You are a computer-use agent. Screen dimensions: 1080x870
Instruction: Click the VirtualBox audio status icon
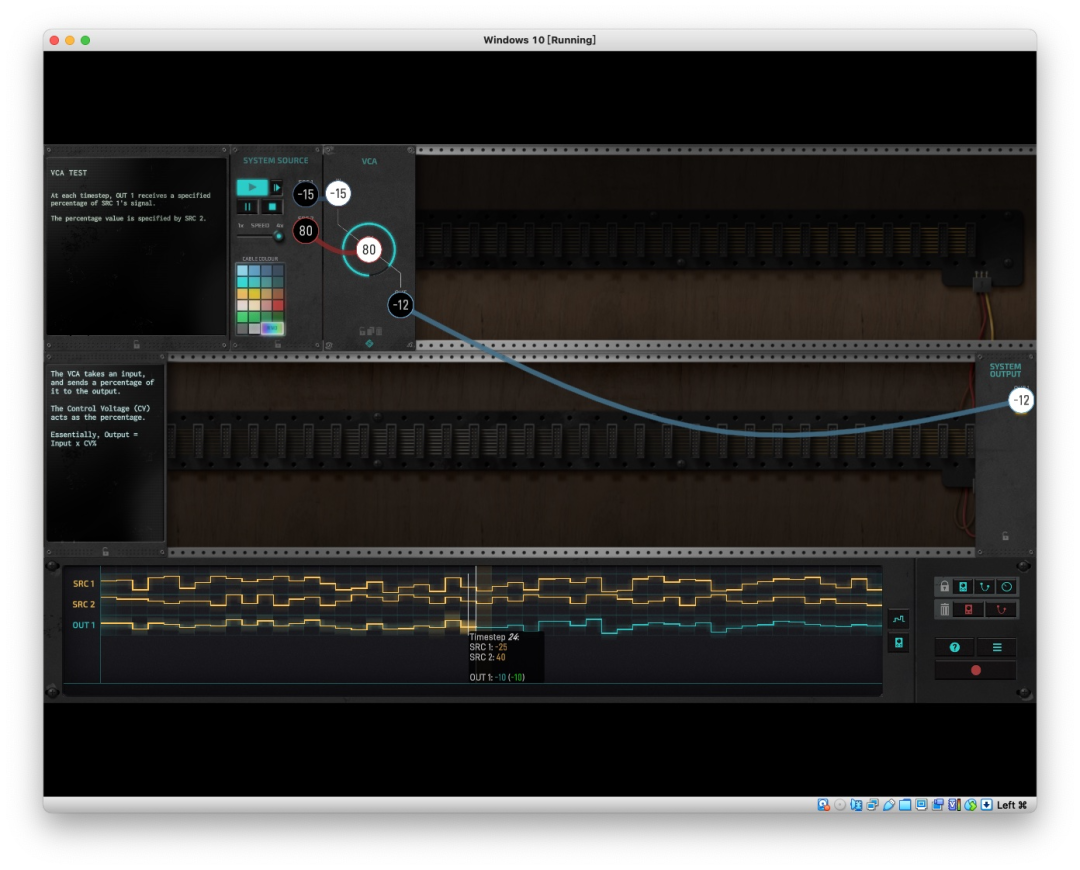point(856,805)
